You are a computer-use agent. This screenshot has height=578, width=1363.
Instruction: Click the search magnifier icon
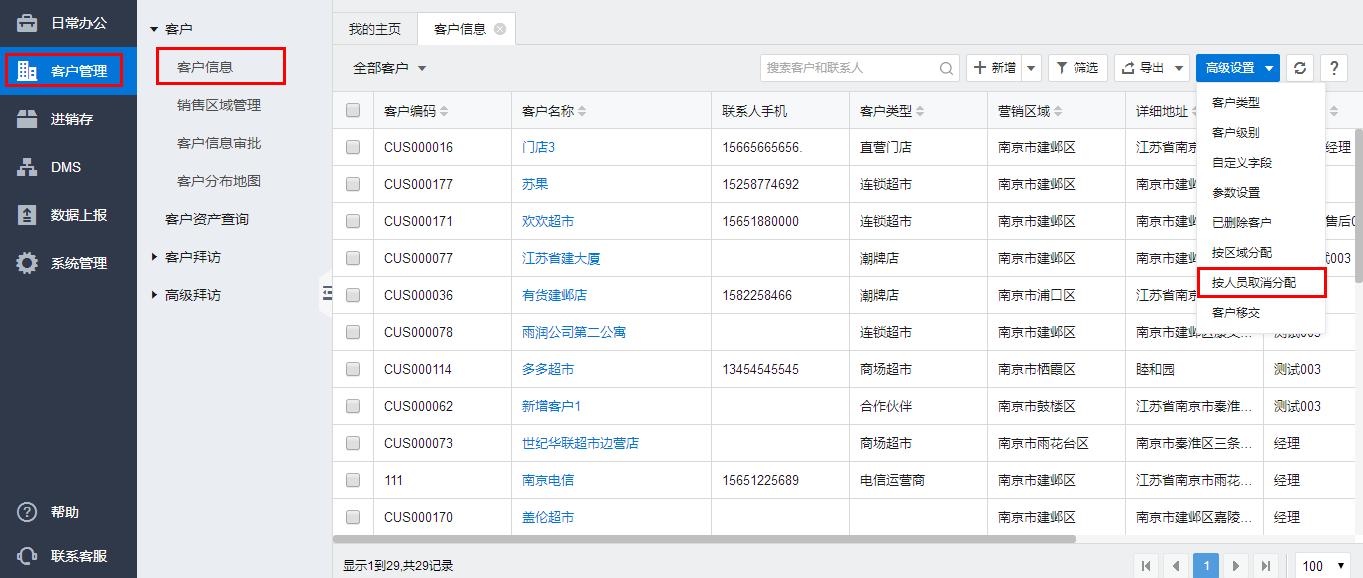[946, 68]
